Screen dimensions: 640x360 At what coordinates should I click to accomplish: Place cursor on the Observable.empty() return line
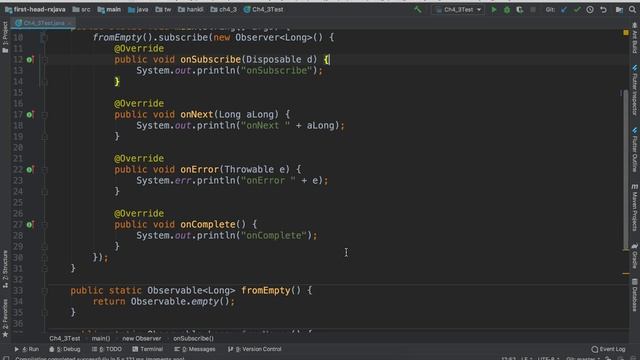coord(163,302)
